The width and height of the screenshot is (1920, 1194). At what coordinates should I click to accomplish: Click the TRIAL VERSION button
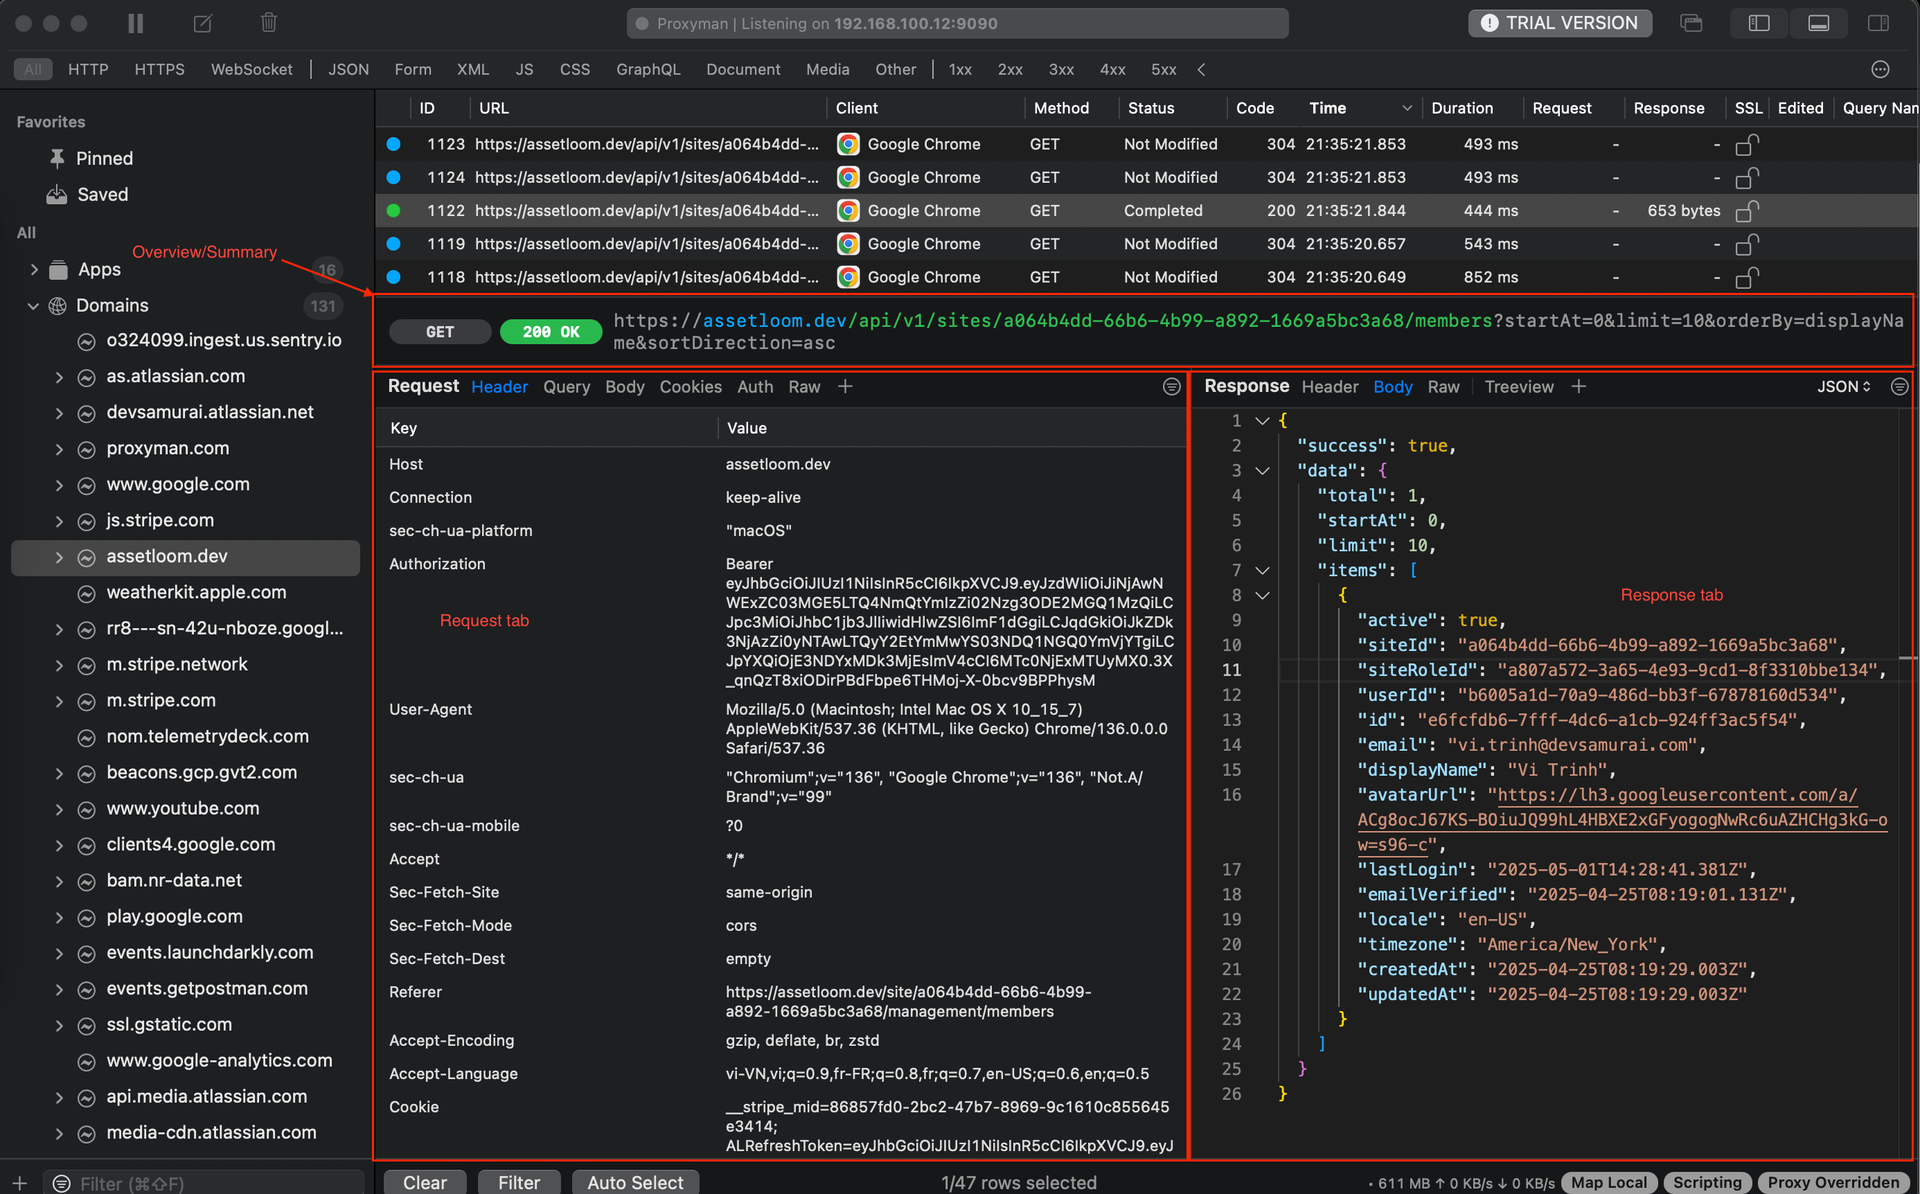1559,23
